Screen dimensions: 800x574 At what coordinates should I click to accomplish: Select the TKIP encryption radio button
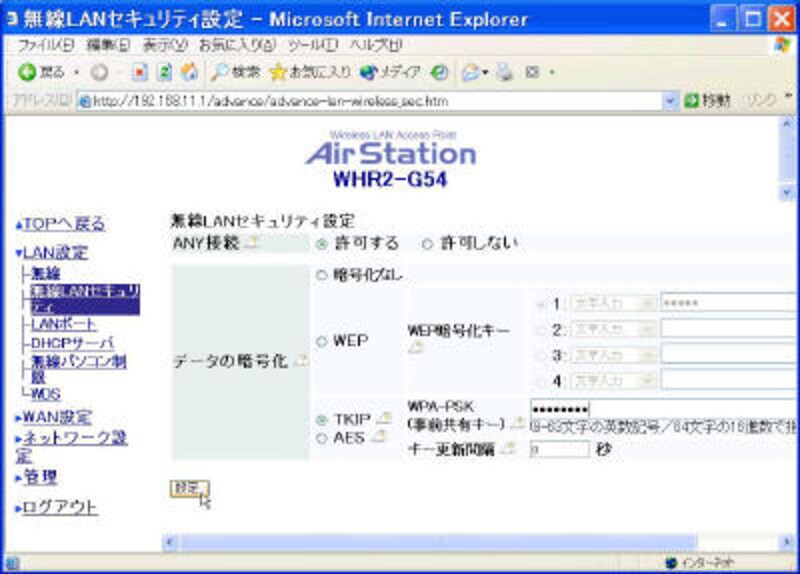(x=321, y=420)
